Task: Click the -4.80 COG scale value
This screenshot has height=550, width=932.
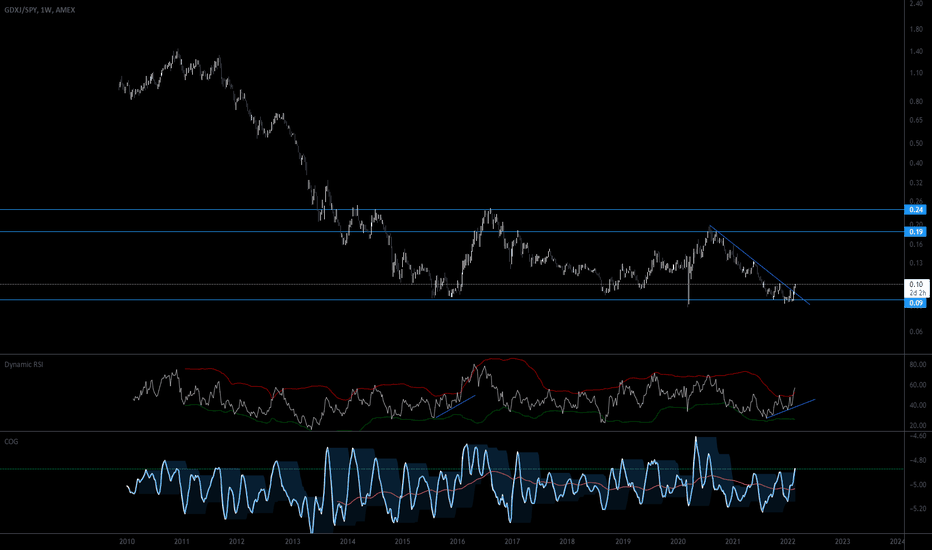Action: click(918, 460)
